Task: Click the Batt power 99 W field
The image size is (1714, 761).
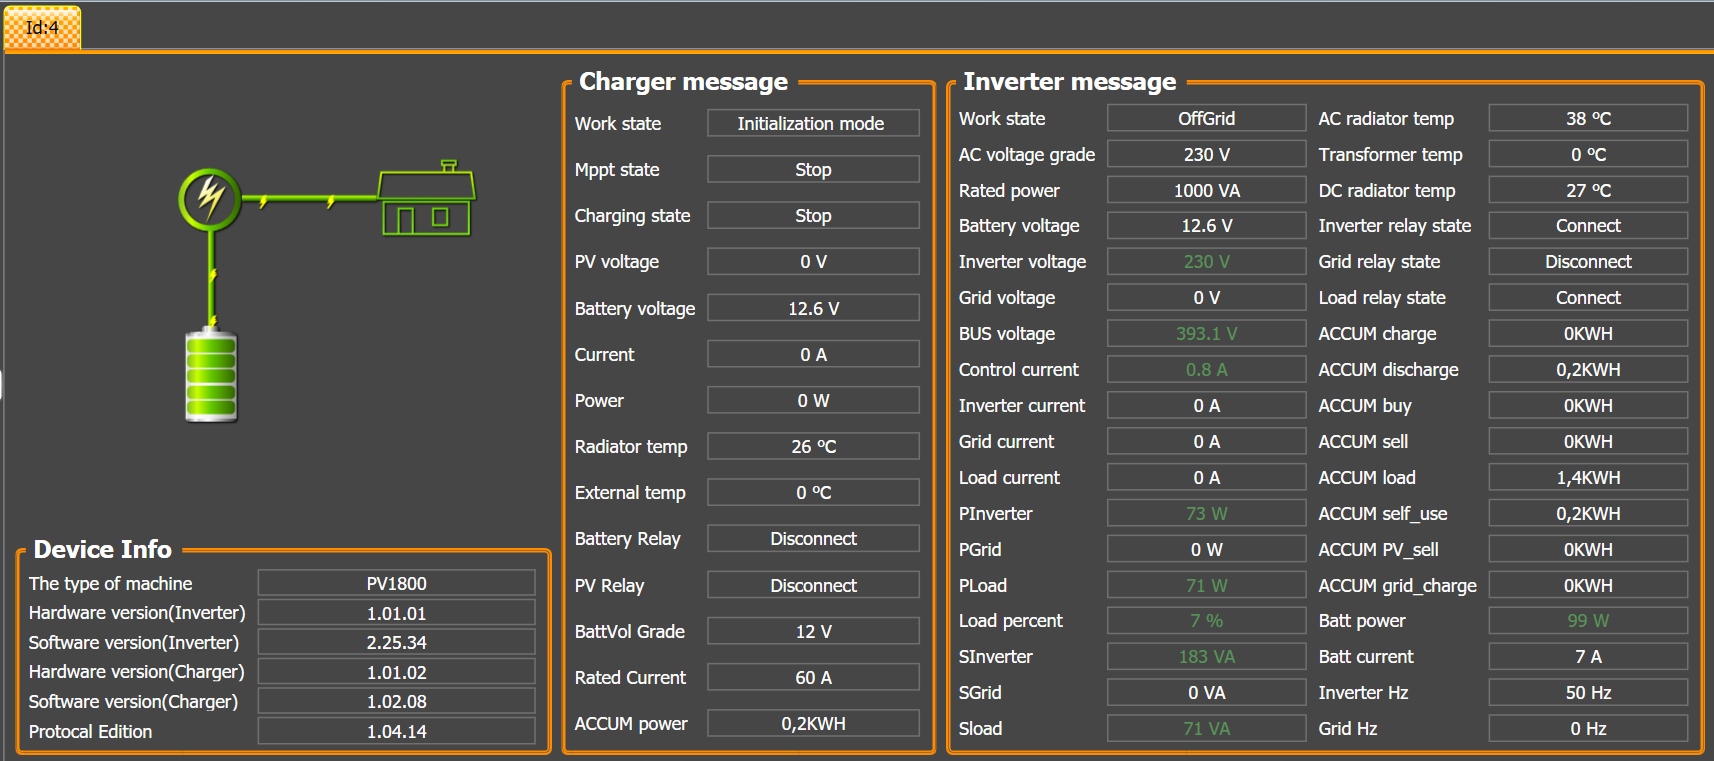Action: 1587,621
